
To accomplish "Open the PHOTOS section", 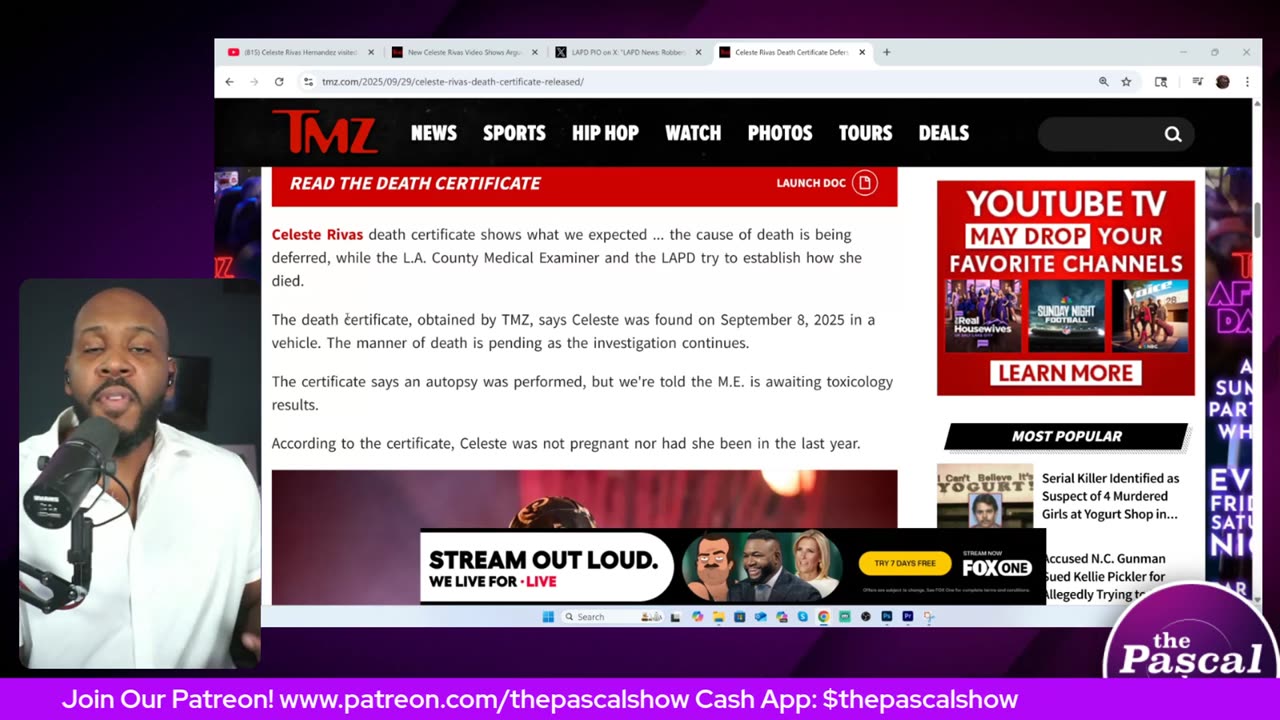I will tap(780, 133).
